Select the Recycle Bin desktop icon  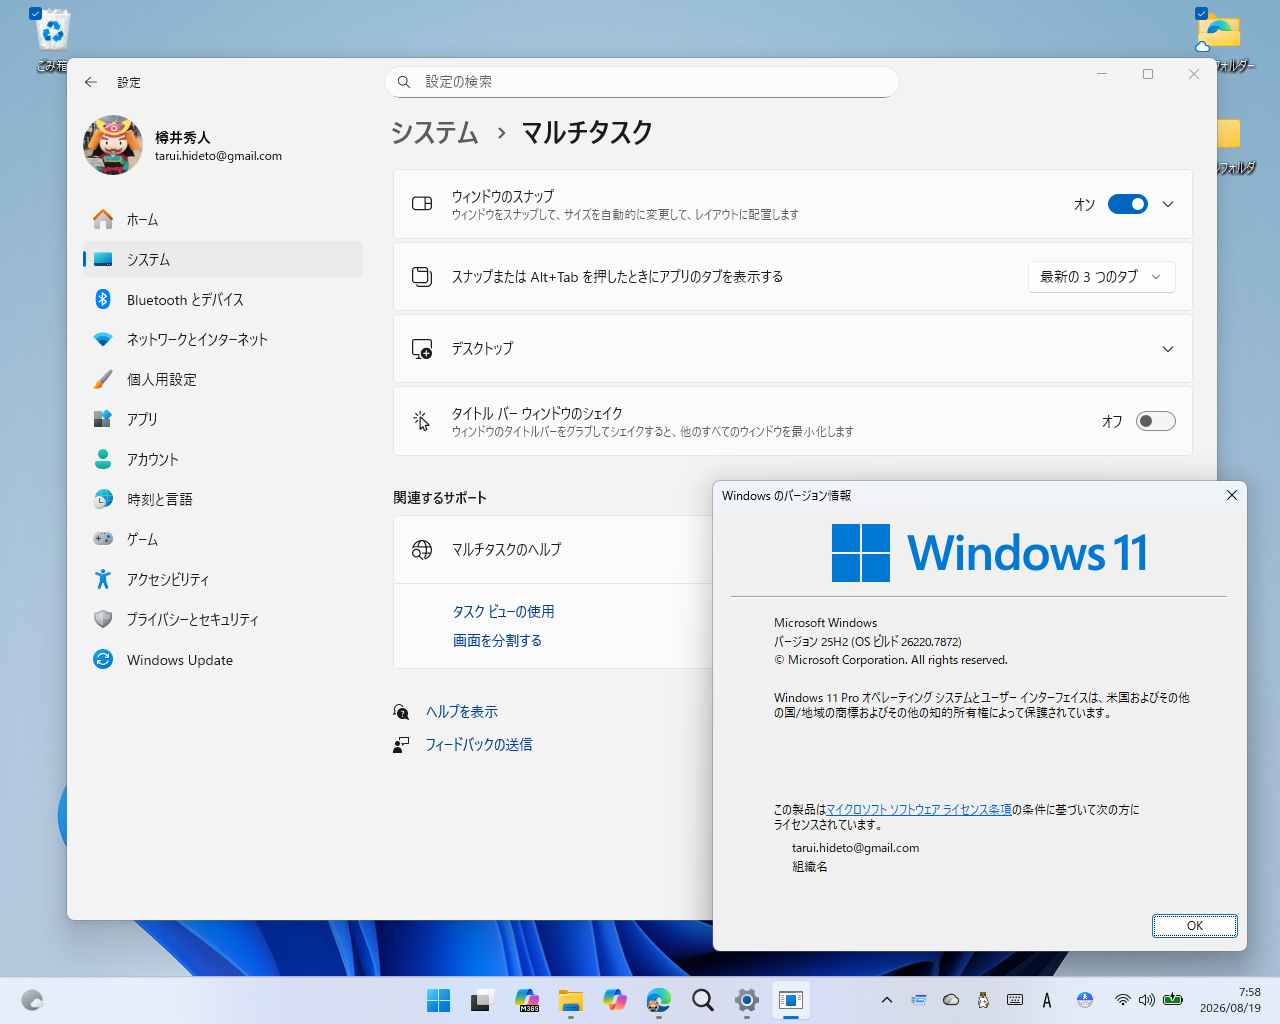click(52, 41)
